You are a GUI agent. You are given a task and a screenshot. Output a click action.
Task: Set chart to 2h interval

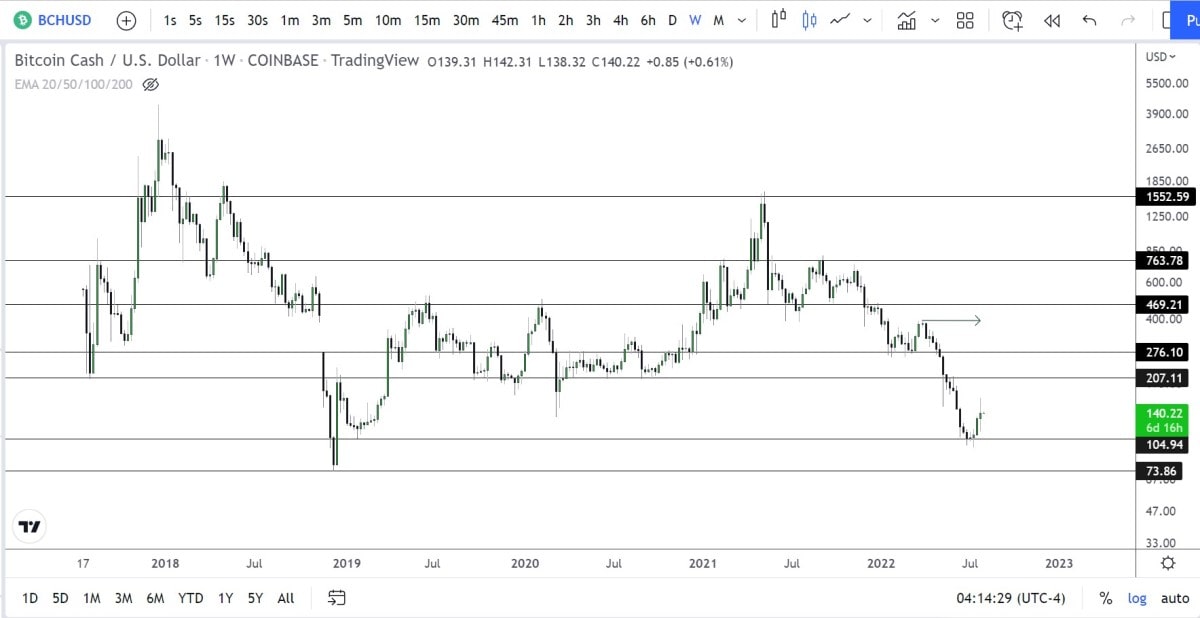coord(566,20)
